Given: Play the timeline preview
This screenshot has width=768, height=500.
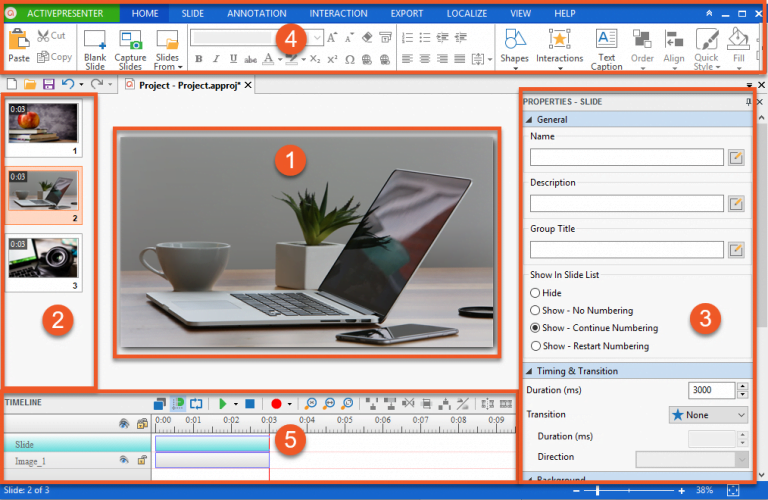Looking at the screenshot, I should (222, 404).
